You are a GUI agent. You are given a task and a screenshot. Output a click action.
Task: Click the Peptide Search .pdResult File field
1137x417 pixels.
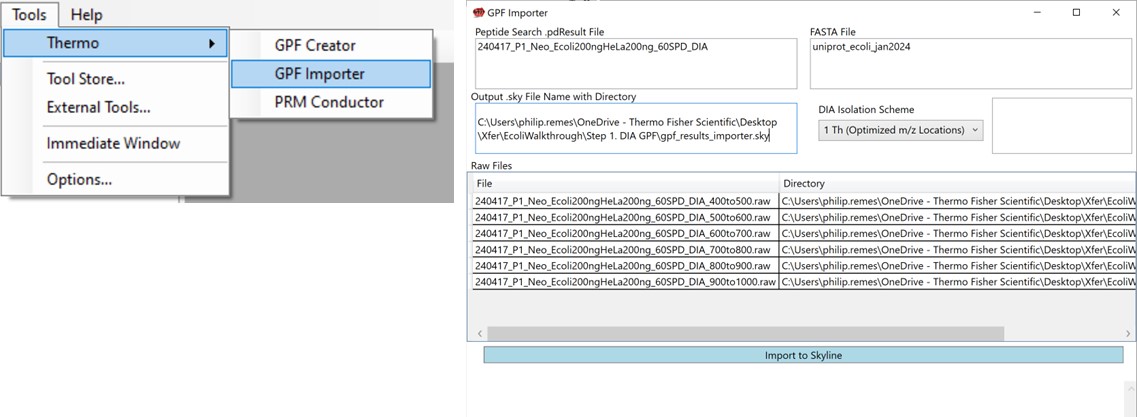(x=636, y=63)
